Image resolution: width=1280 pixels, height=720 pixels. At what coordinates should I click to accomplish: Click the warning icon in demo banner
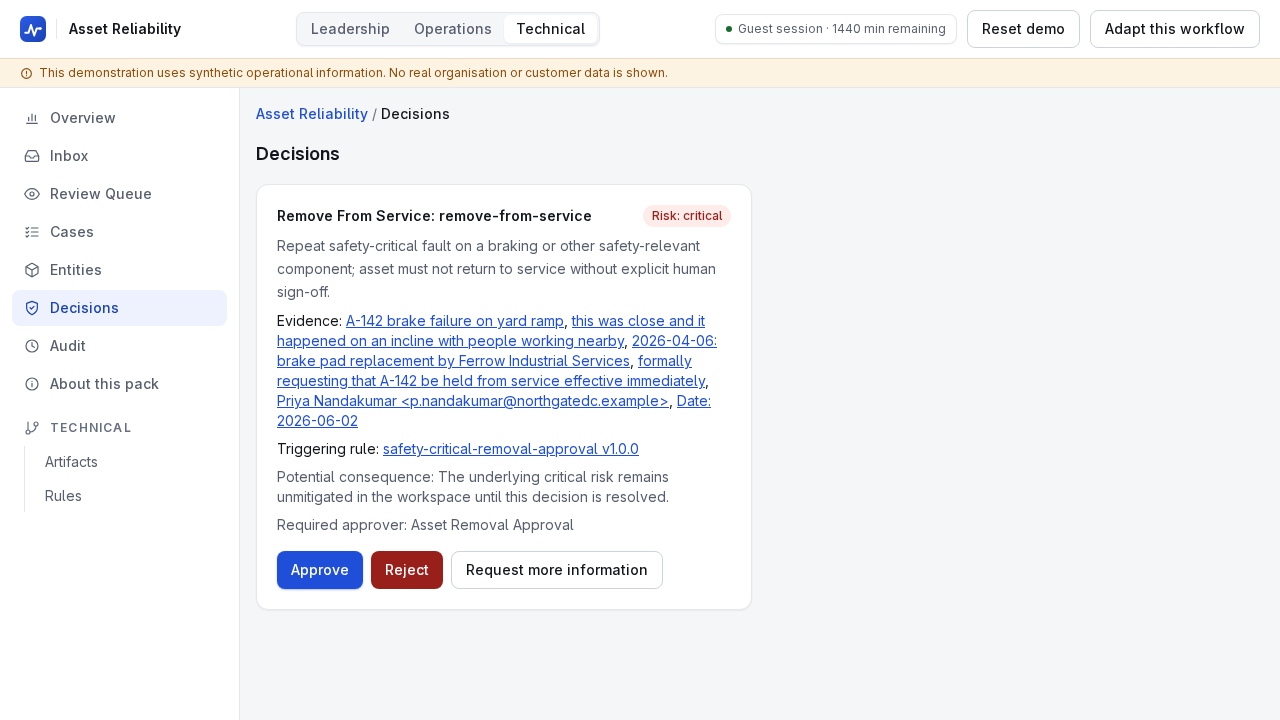coord(26,73)
